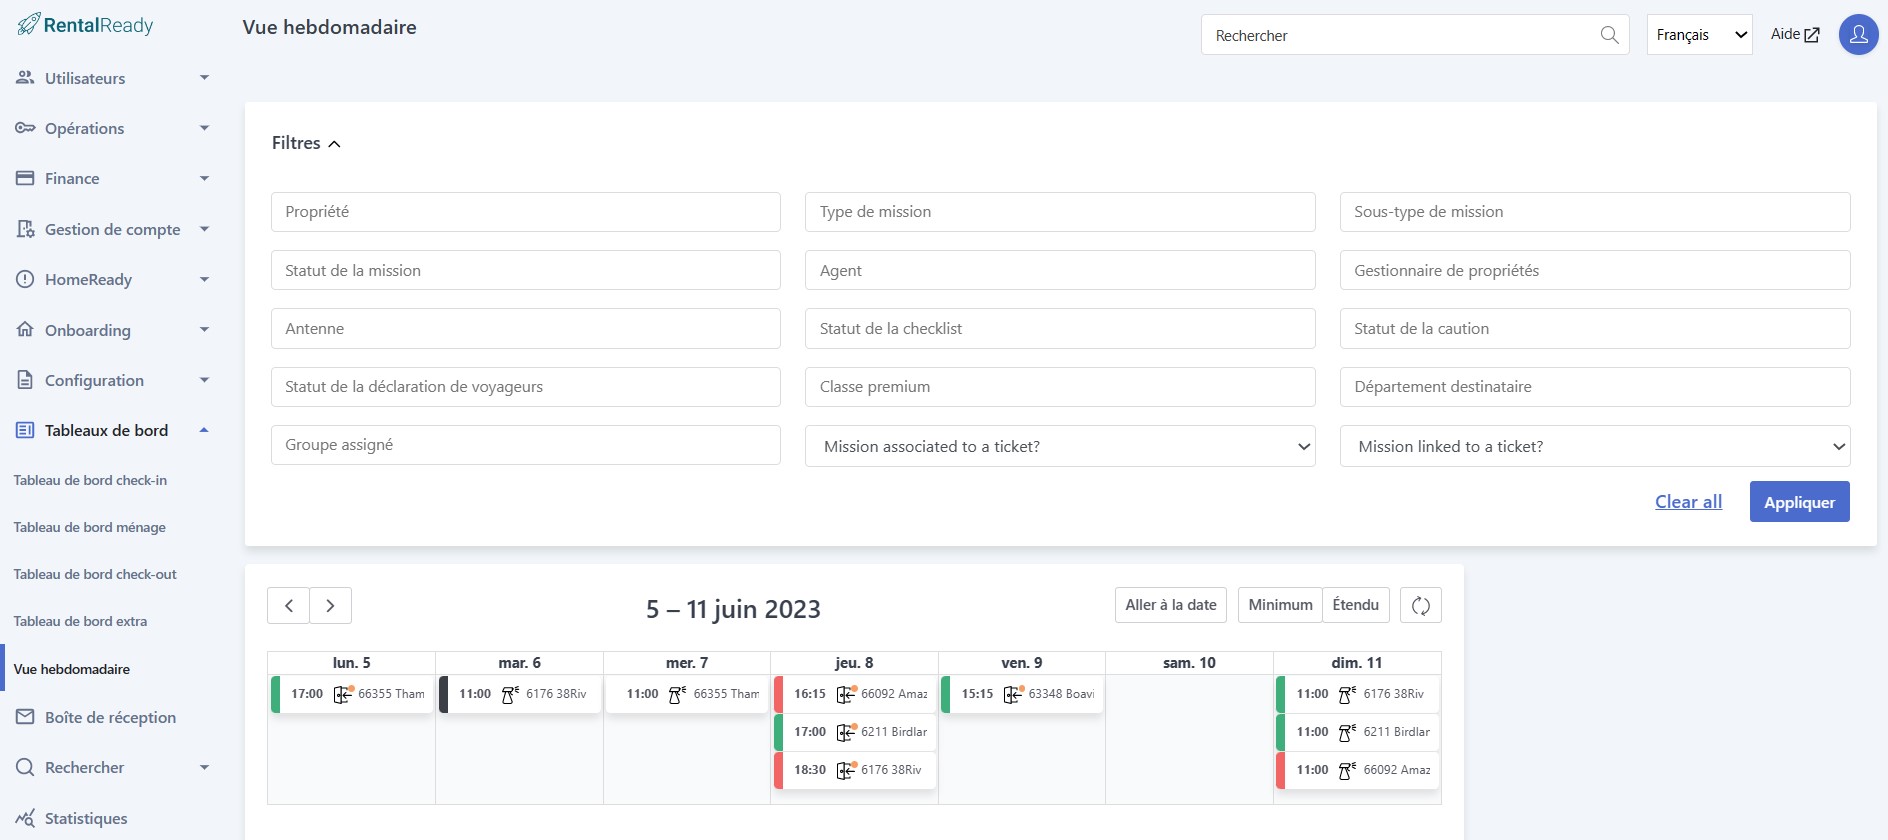The width and height of the screenshot is (1888, 840).
Task: Click the Statistiques chart icon
Action: click(x=25, y=818)
